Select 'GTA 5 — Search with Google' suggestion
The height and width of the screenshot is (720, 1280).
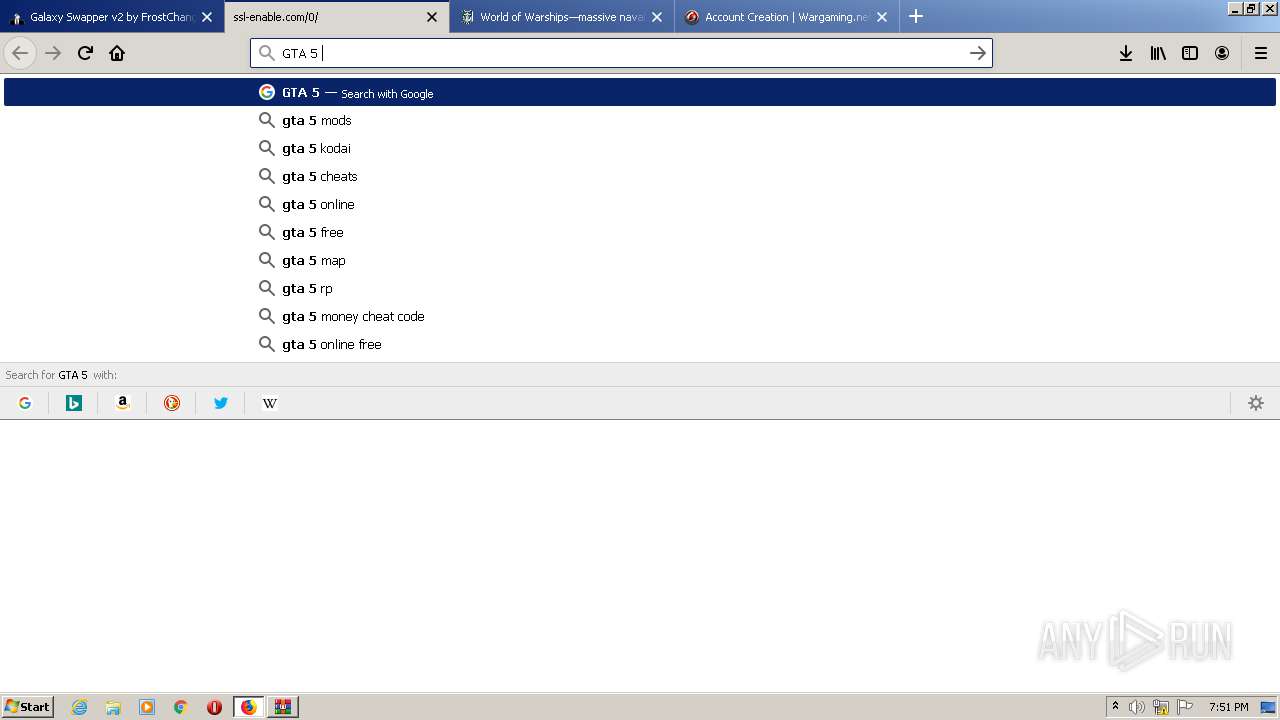coord(640,92)
